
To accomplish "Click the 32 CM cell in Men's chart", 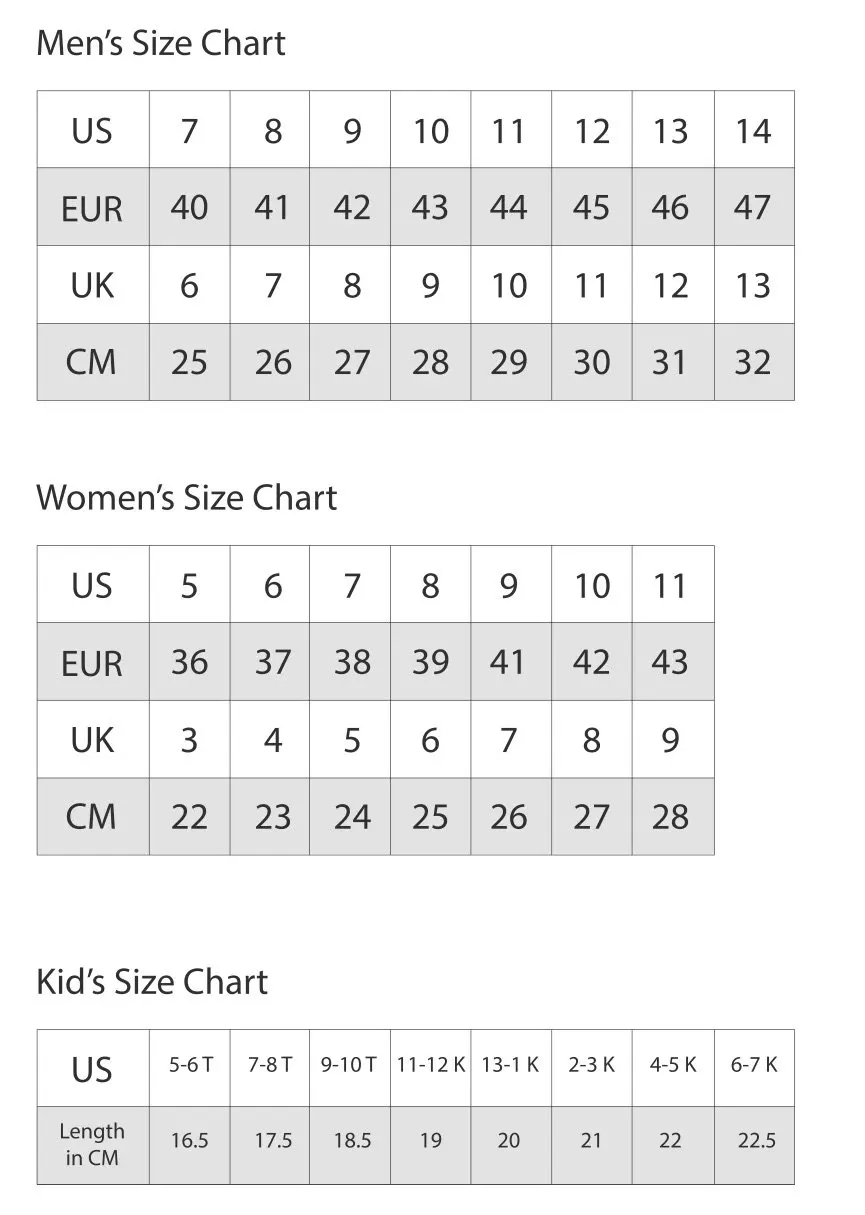I will [753, 361].
